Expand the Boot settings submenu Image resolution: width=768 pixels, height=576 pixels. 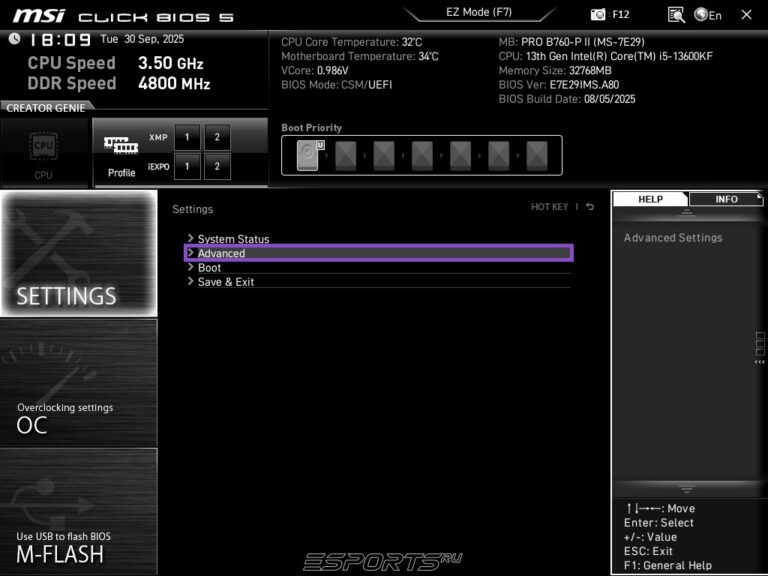point(209,268)
